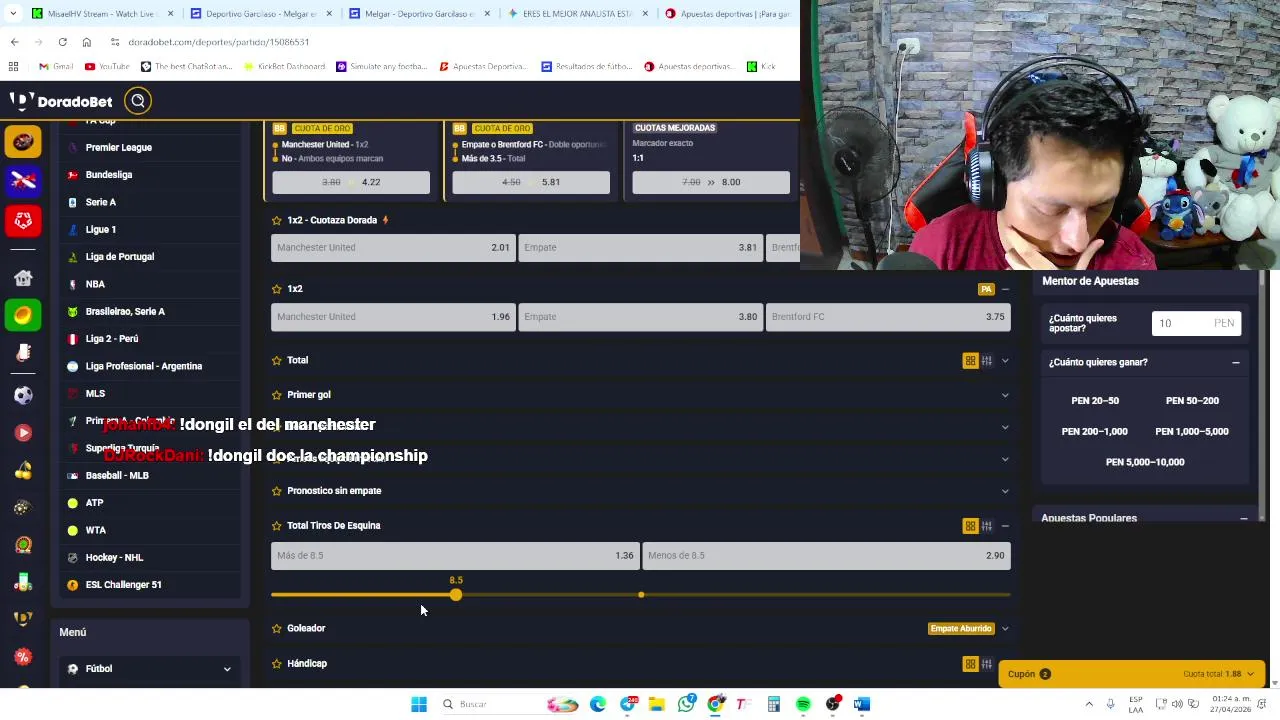This screenshot has width=1280, height=720.
Task: Open WhatsApp from the taskbar
Action: (686, 704)
